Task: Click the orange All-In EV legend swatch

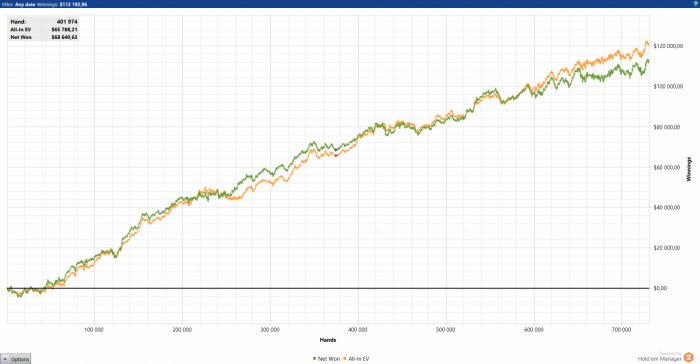Action: (345, 359)
